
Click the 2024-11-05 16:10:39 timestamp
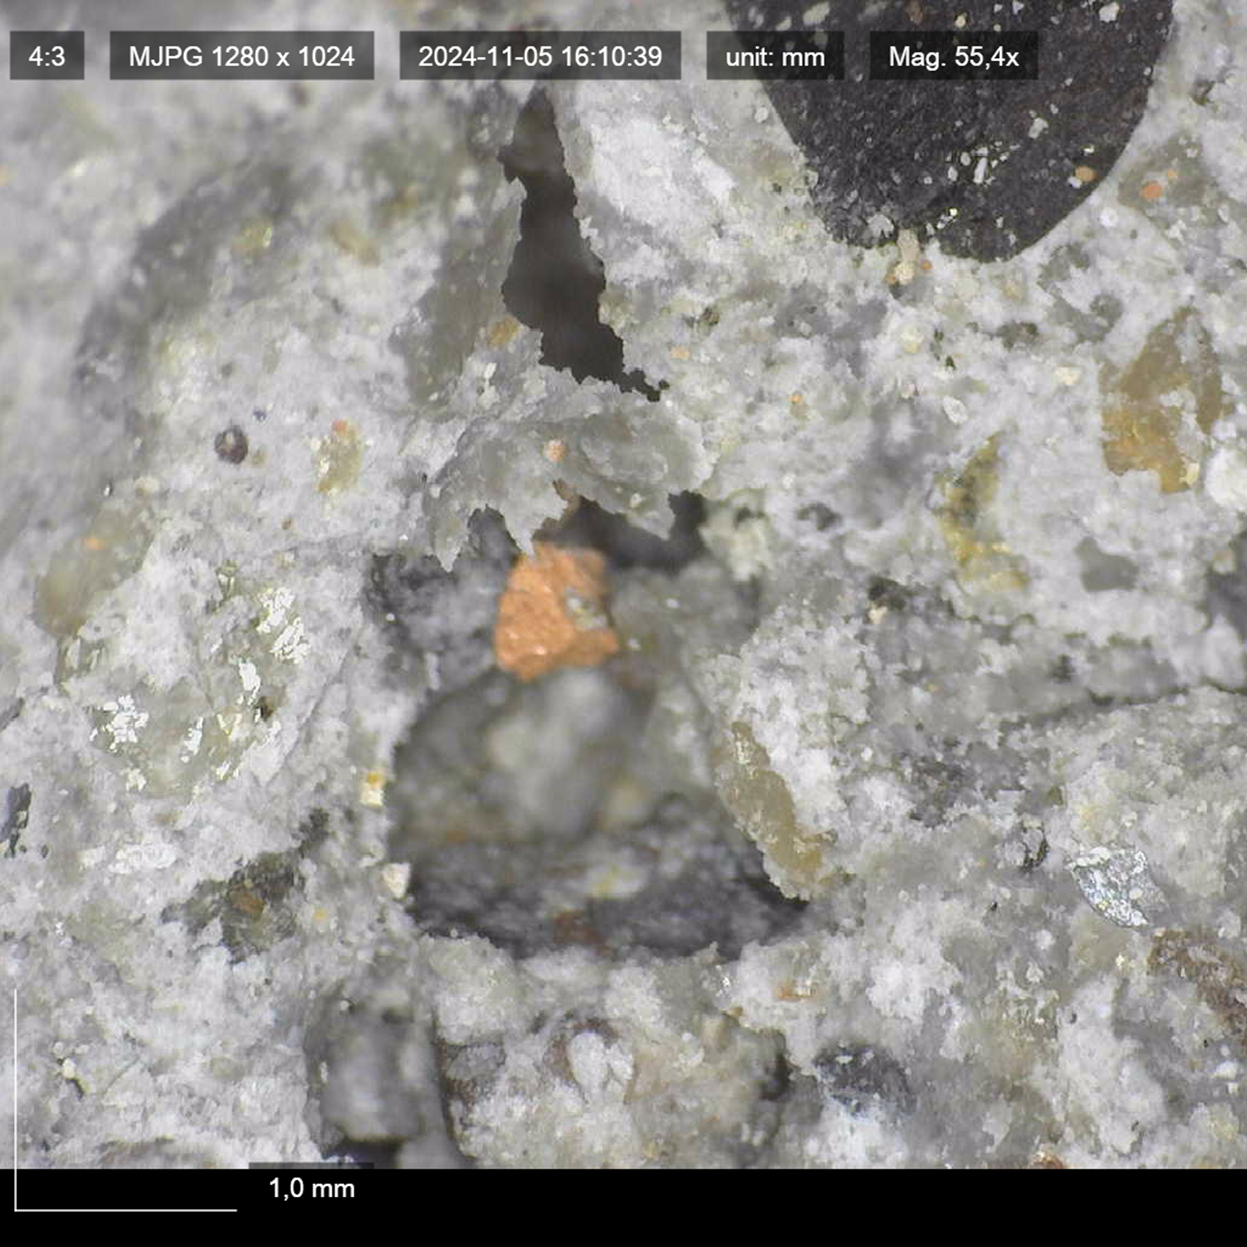point(539,56)
